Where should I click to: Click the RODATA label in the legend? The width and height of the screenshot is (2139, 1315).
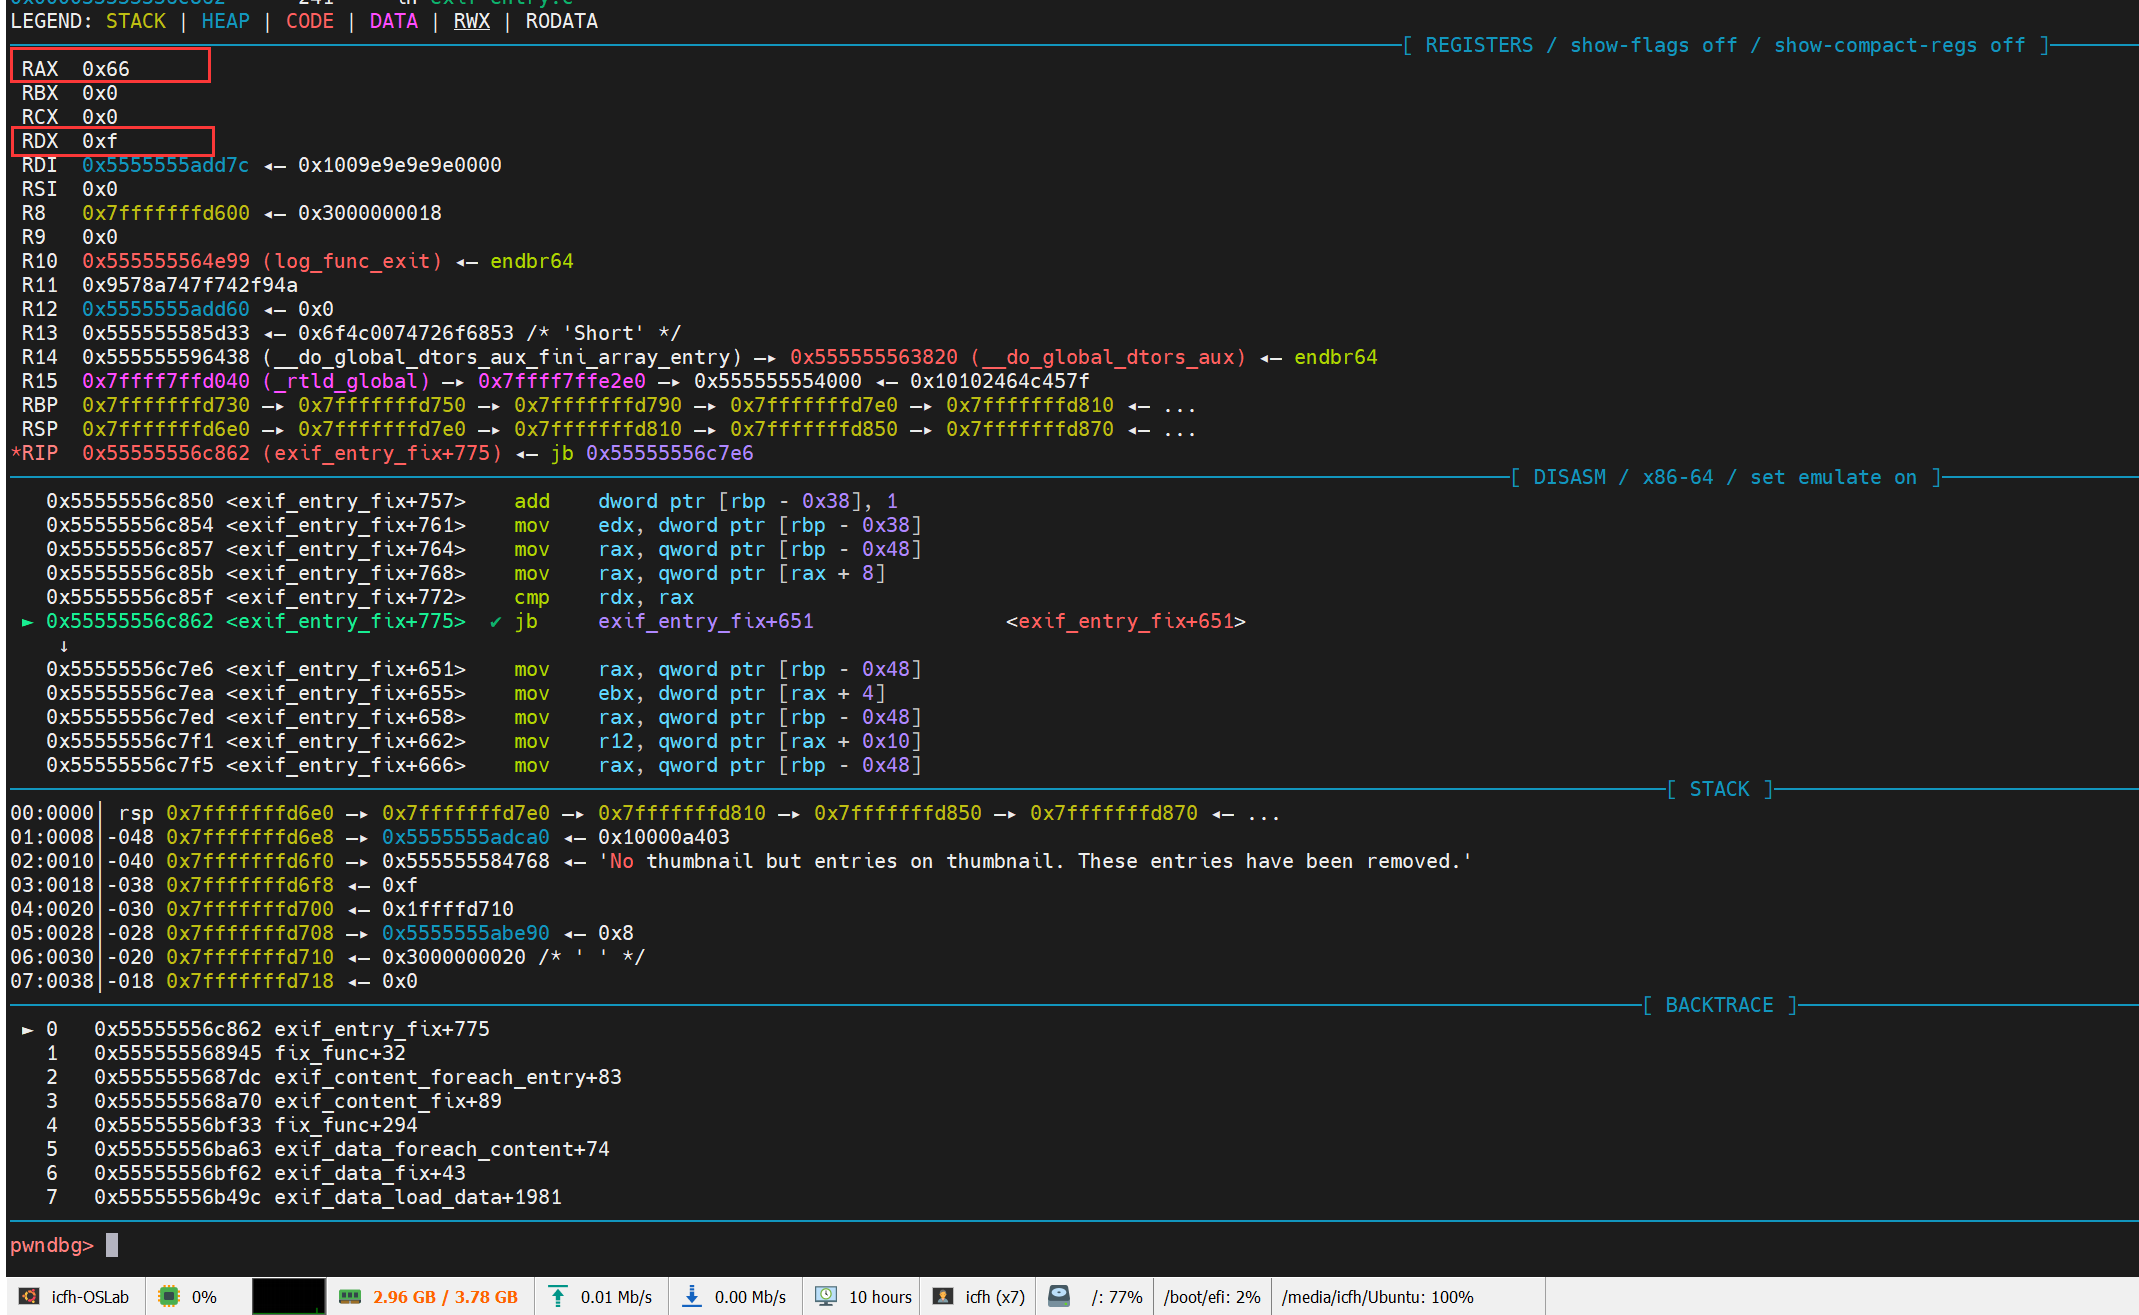click(562, 21)
